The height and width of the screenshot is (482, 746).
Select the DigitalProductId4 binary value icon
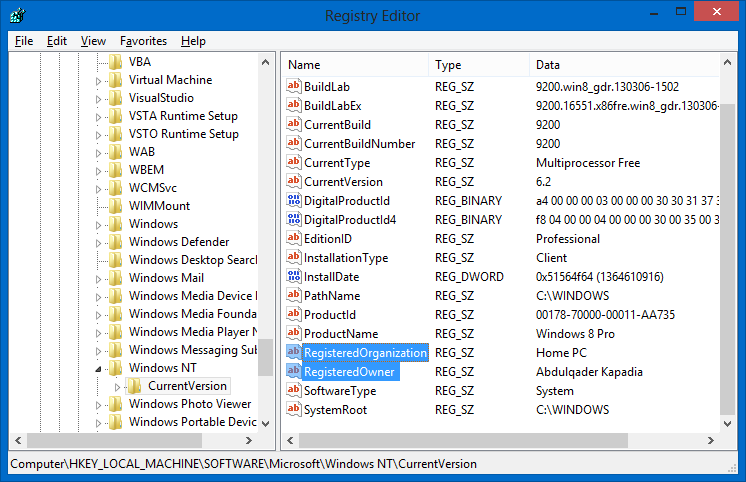[294, 219]
